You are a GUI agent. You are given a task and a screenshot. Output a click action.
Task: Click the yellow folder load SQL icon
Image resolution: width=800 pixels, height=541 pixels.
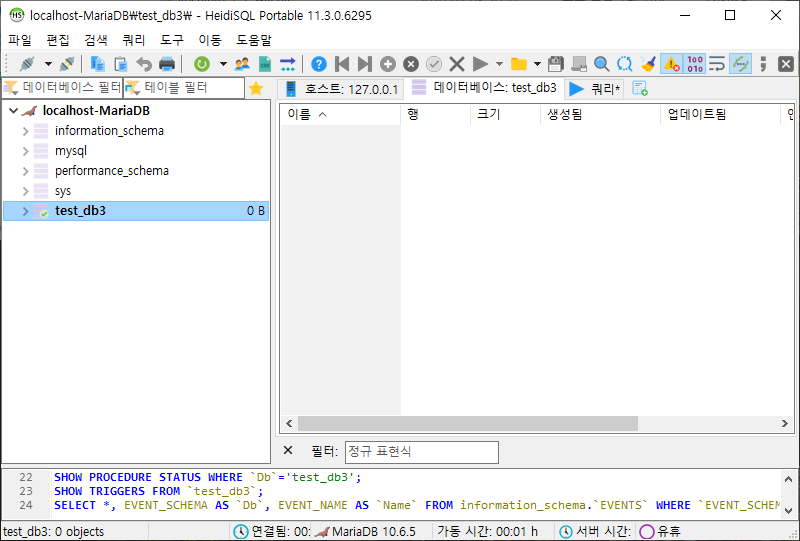[519, 64]
